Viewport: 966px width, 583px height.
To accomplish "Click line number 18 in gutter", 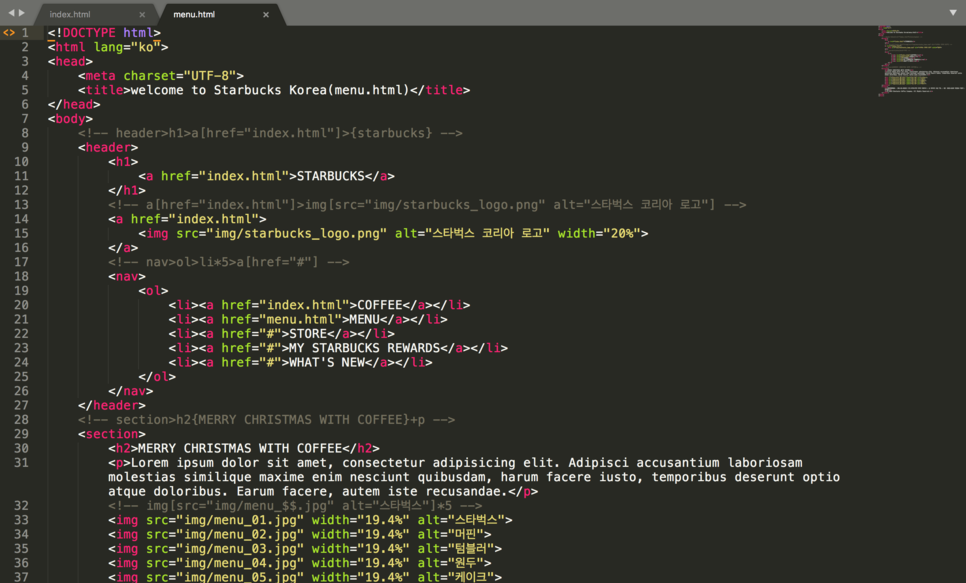I will tap(22, 276).
